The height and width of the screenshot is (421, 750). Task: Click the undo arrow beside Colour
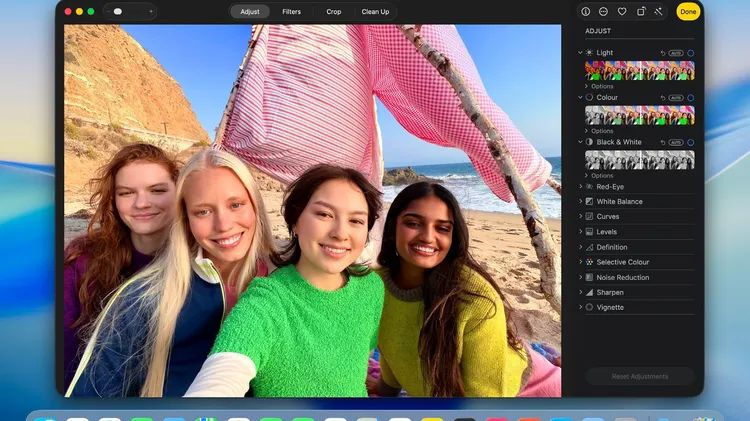point(663,97)
